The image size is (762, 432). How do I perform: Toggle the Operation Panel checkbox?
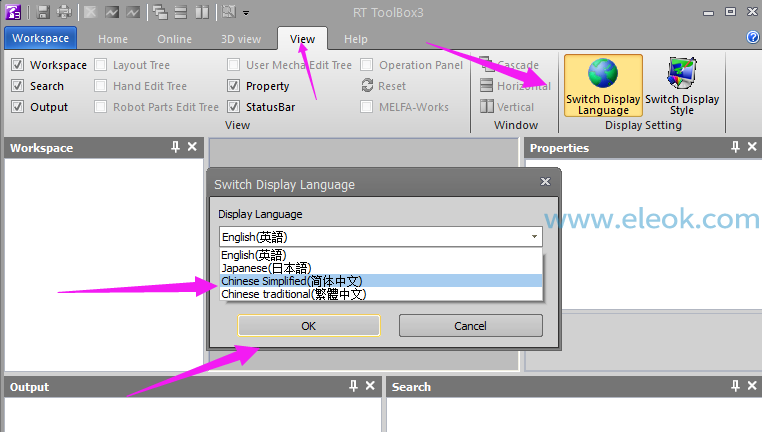coord(367,65)
